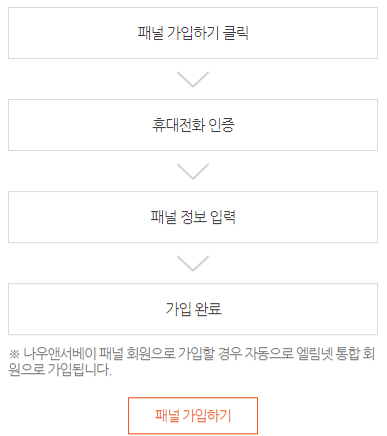Click the ※ reference mark symbol

point(14,354)
